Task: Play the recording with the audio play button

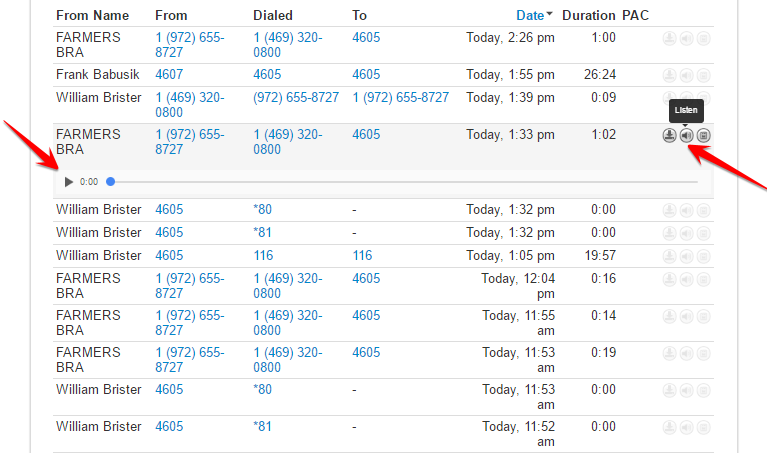Action: [x=68, y=182]
